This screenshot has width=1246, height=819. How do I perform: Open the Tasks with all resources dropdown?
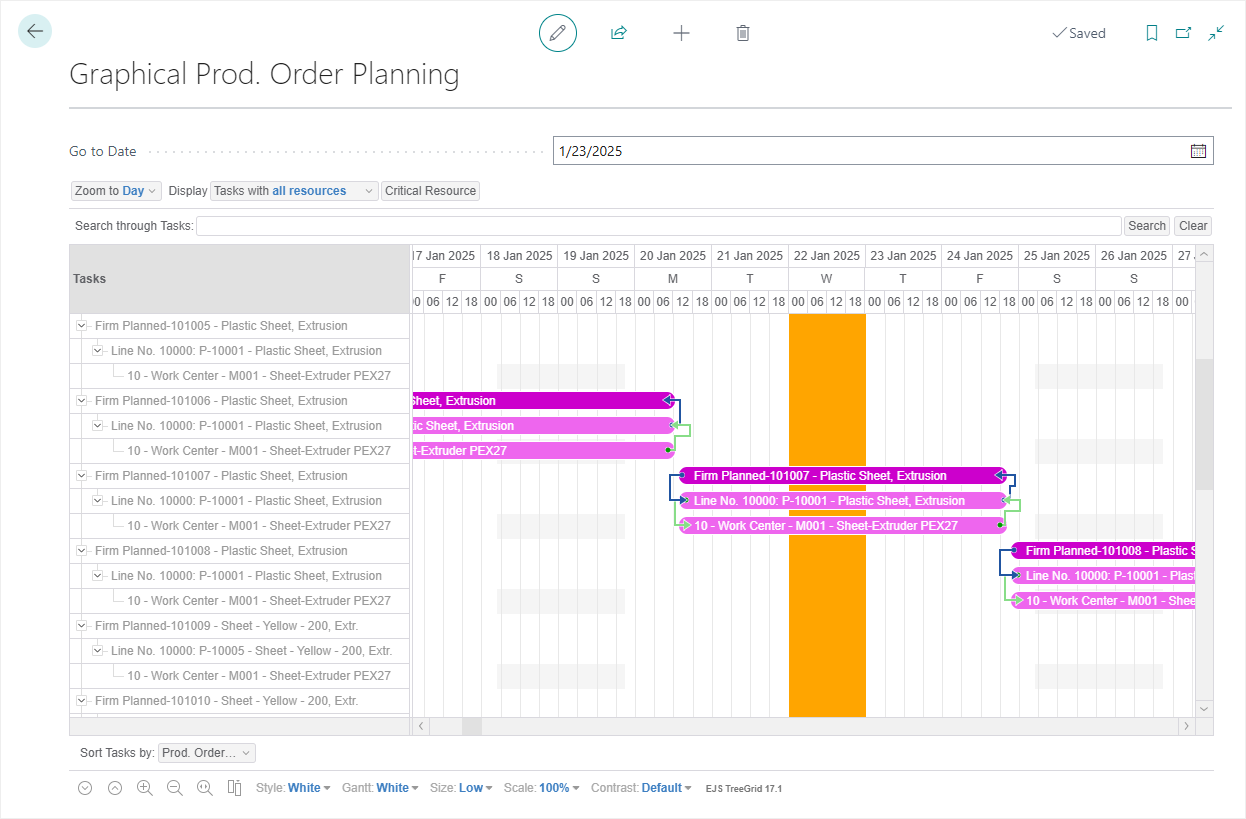294,191
